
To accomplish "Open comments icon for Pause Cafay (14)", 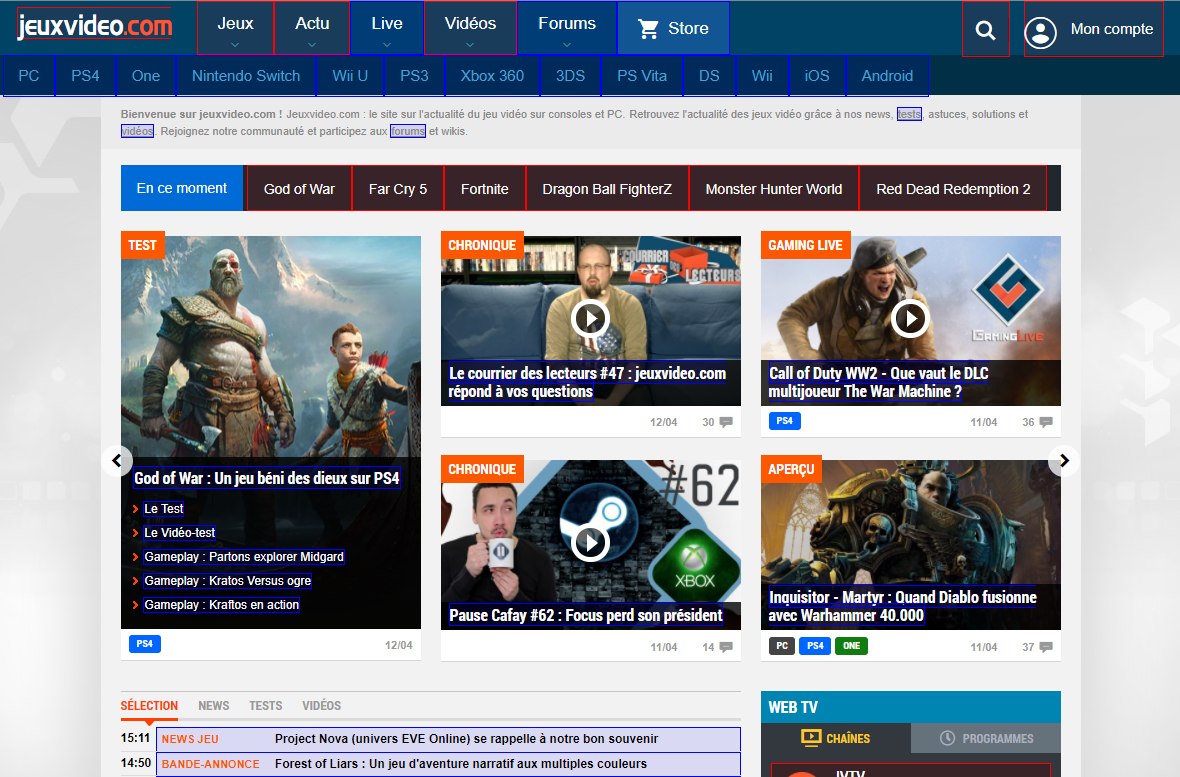I will point(725,647).
